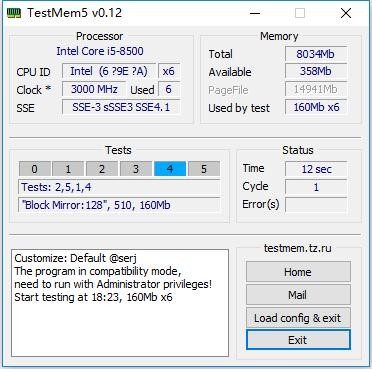Click the 'Block Mirror:128' status line
Viewport: 372px width, 369px height.
tap(119, 205)
